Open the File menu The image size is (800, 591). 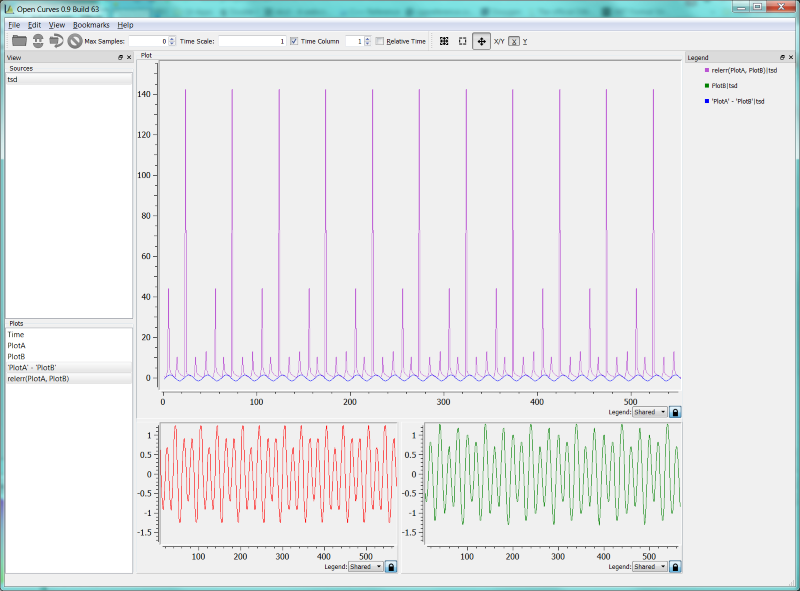(14, 24)
